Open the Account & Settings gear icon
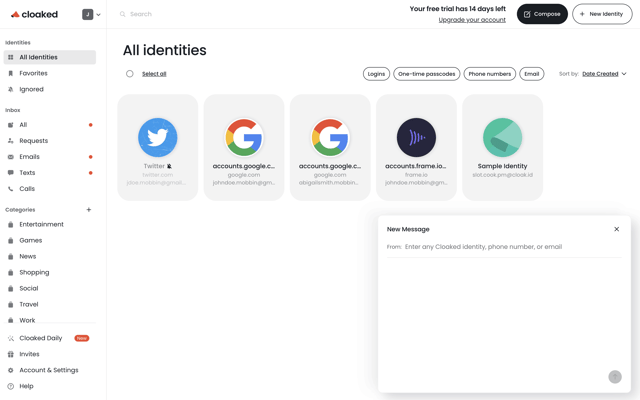 point(11,370)
